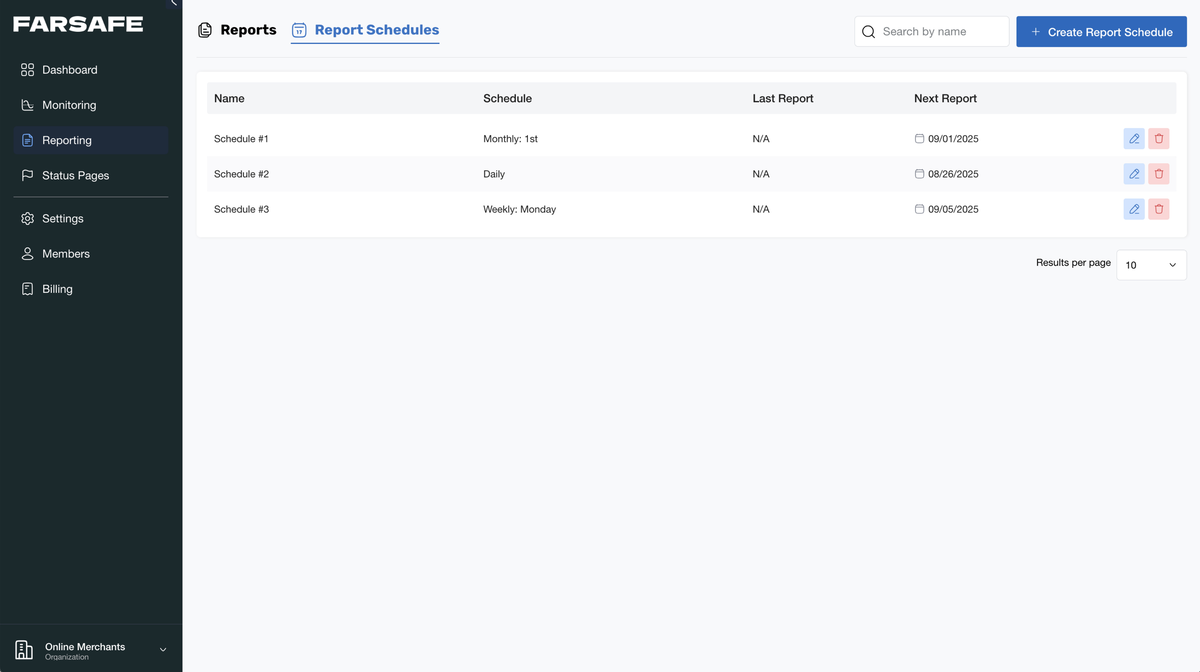Delete Schedule #2 with the trash icon

(x=1159, y=174)
